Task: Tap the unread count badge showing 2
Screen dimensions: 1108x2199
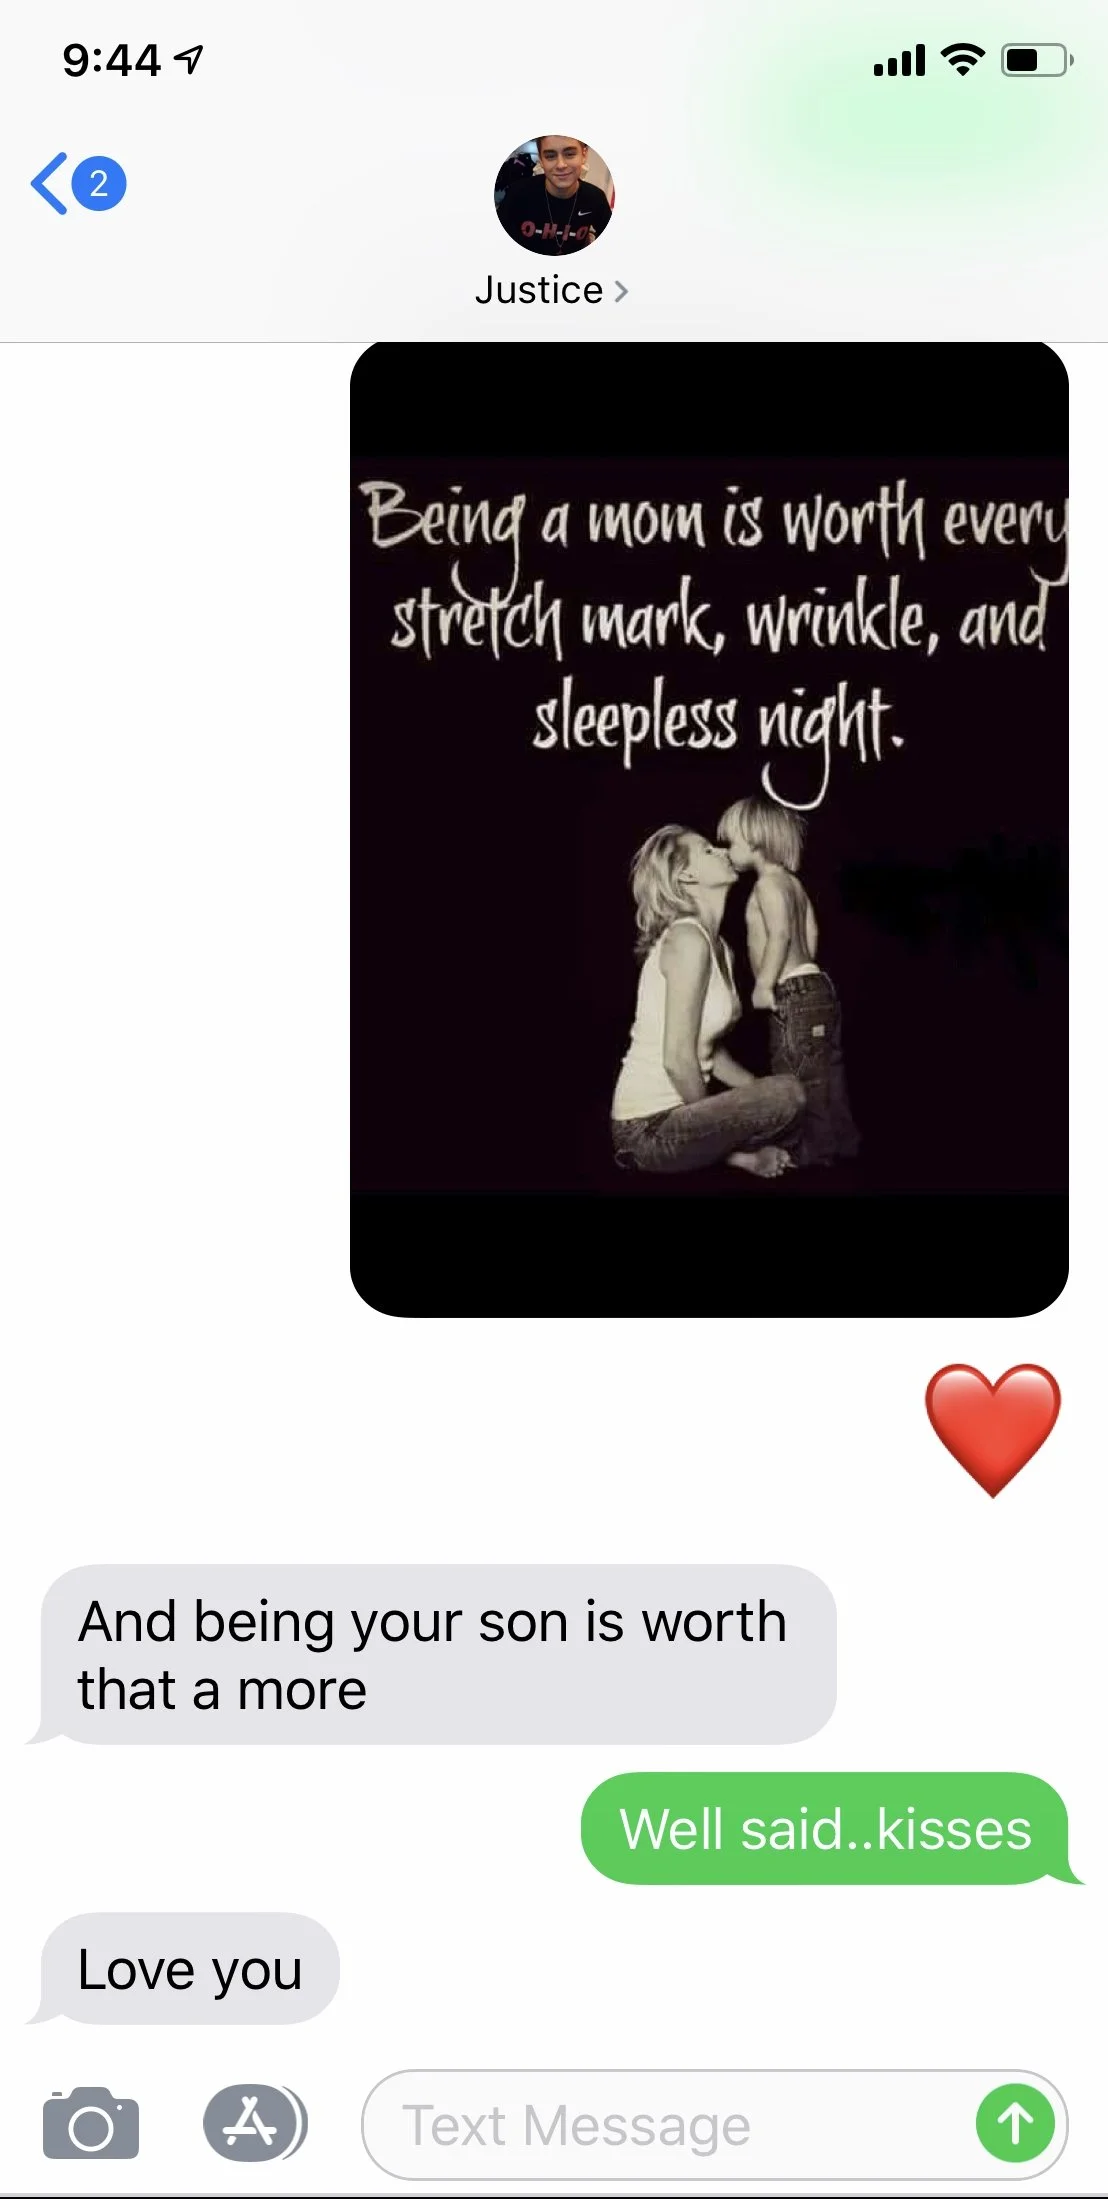Action: pyautogui.click(x=98, y=183)
